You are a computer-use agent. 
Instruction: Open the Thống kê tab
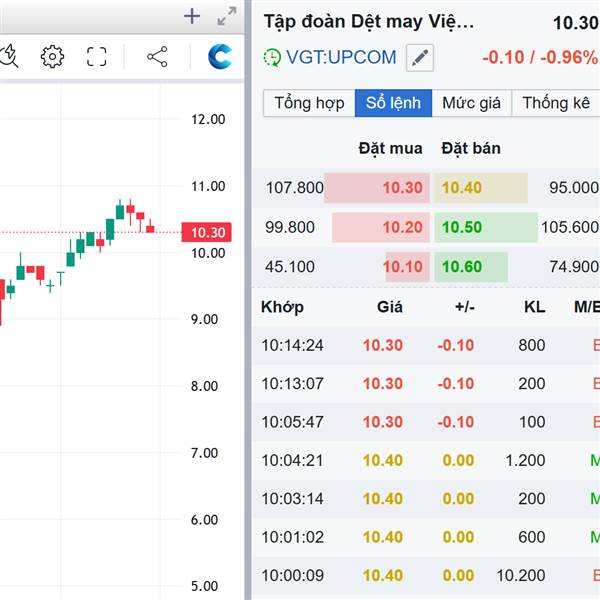(556, 103)
